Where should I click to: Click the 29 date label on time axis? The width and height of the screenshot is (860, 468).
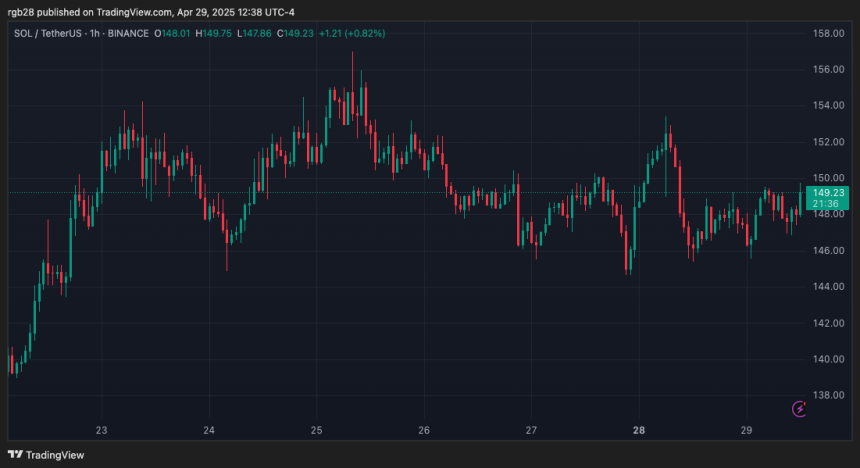point(747,430)
